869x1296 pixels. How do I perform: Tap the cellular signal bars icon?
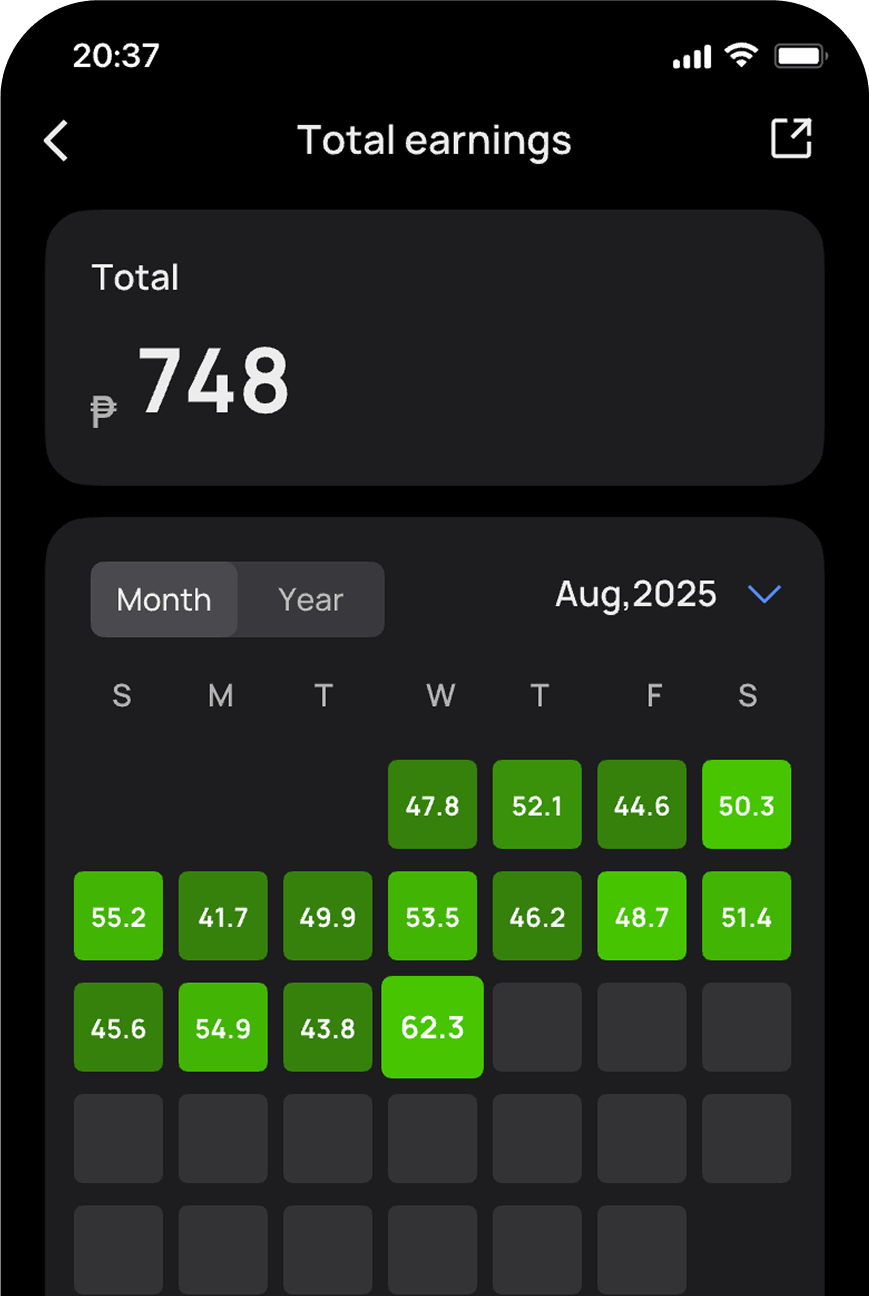coord(691,58)
